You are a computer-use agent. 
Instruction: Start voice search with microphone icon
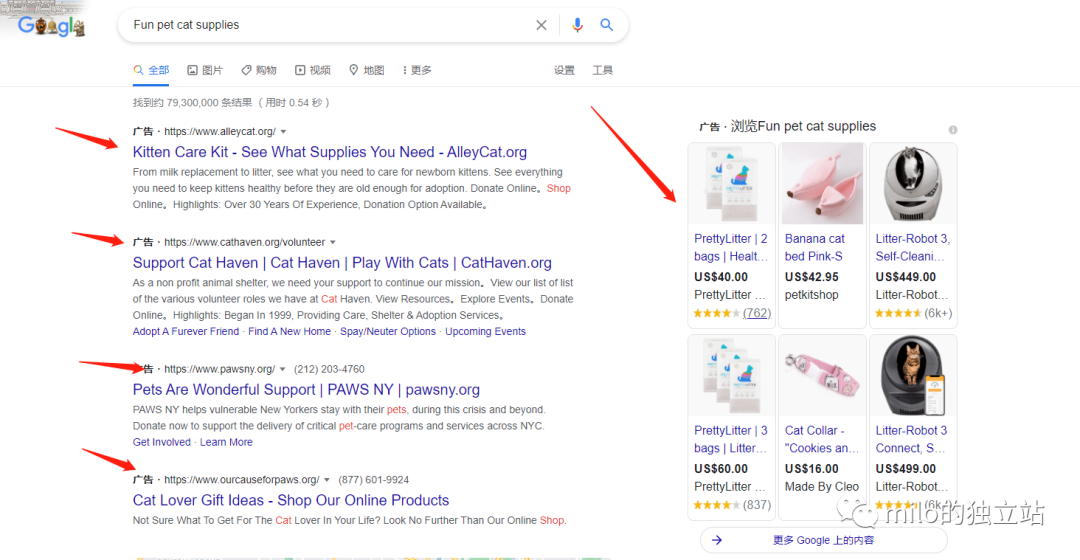(577, 25)
